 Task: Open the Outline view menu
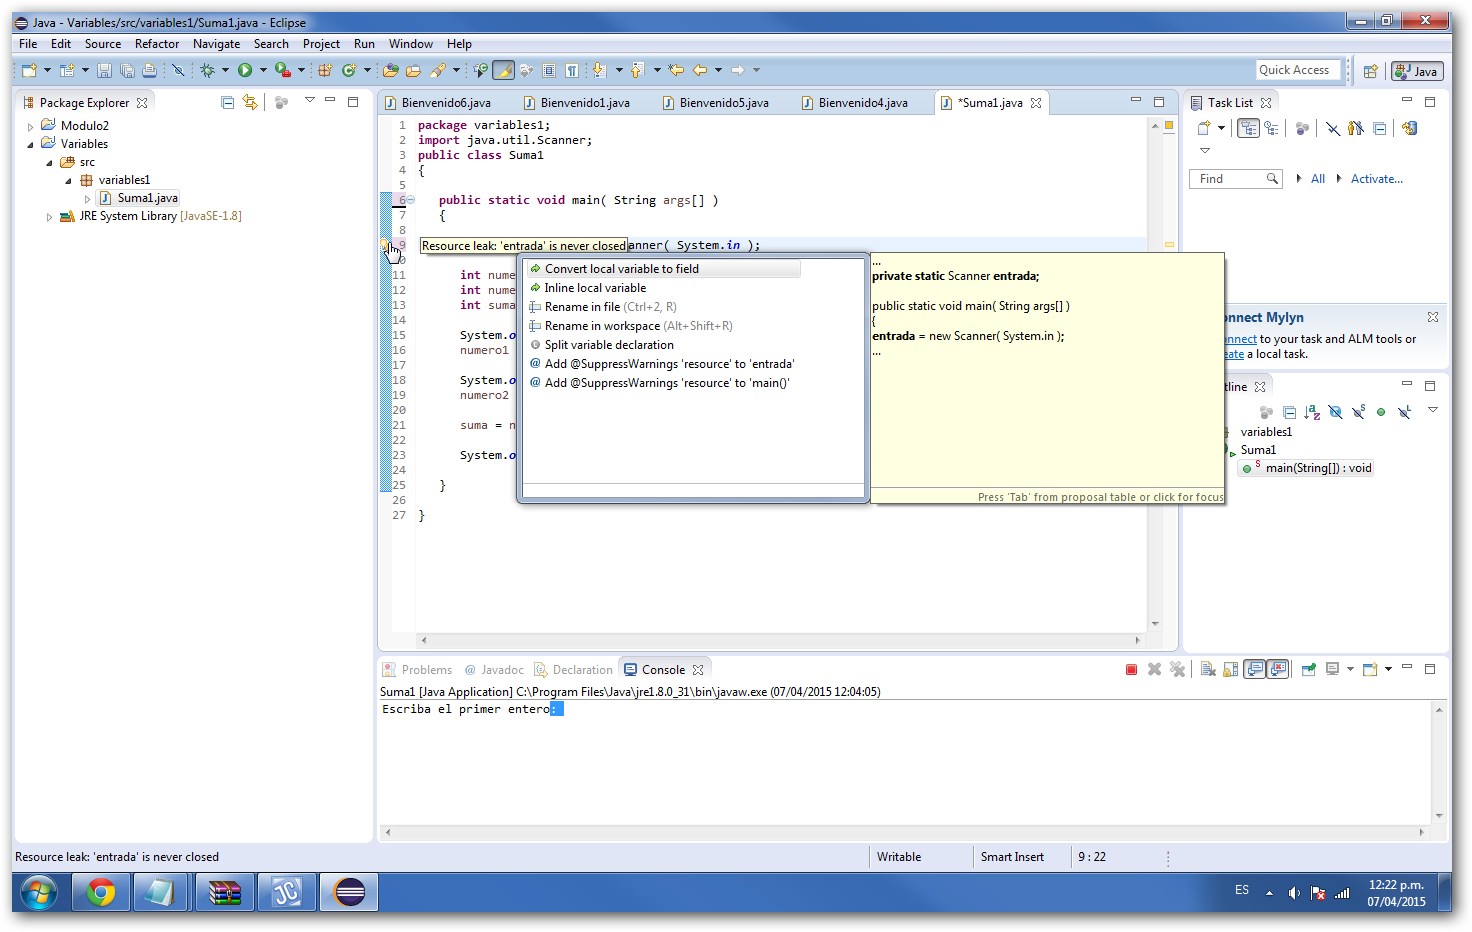[1432, 410]
